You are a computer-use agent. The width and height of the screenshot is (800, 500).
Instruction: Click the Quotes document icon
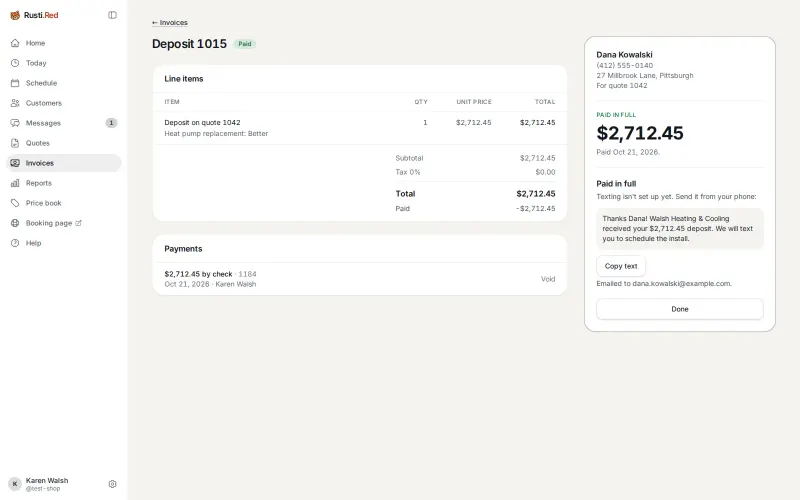pyautogui.click(x=15, y=143)
